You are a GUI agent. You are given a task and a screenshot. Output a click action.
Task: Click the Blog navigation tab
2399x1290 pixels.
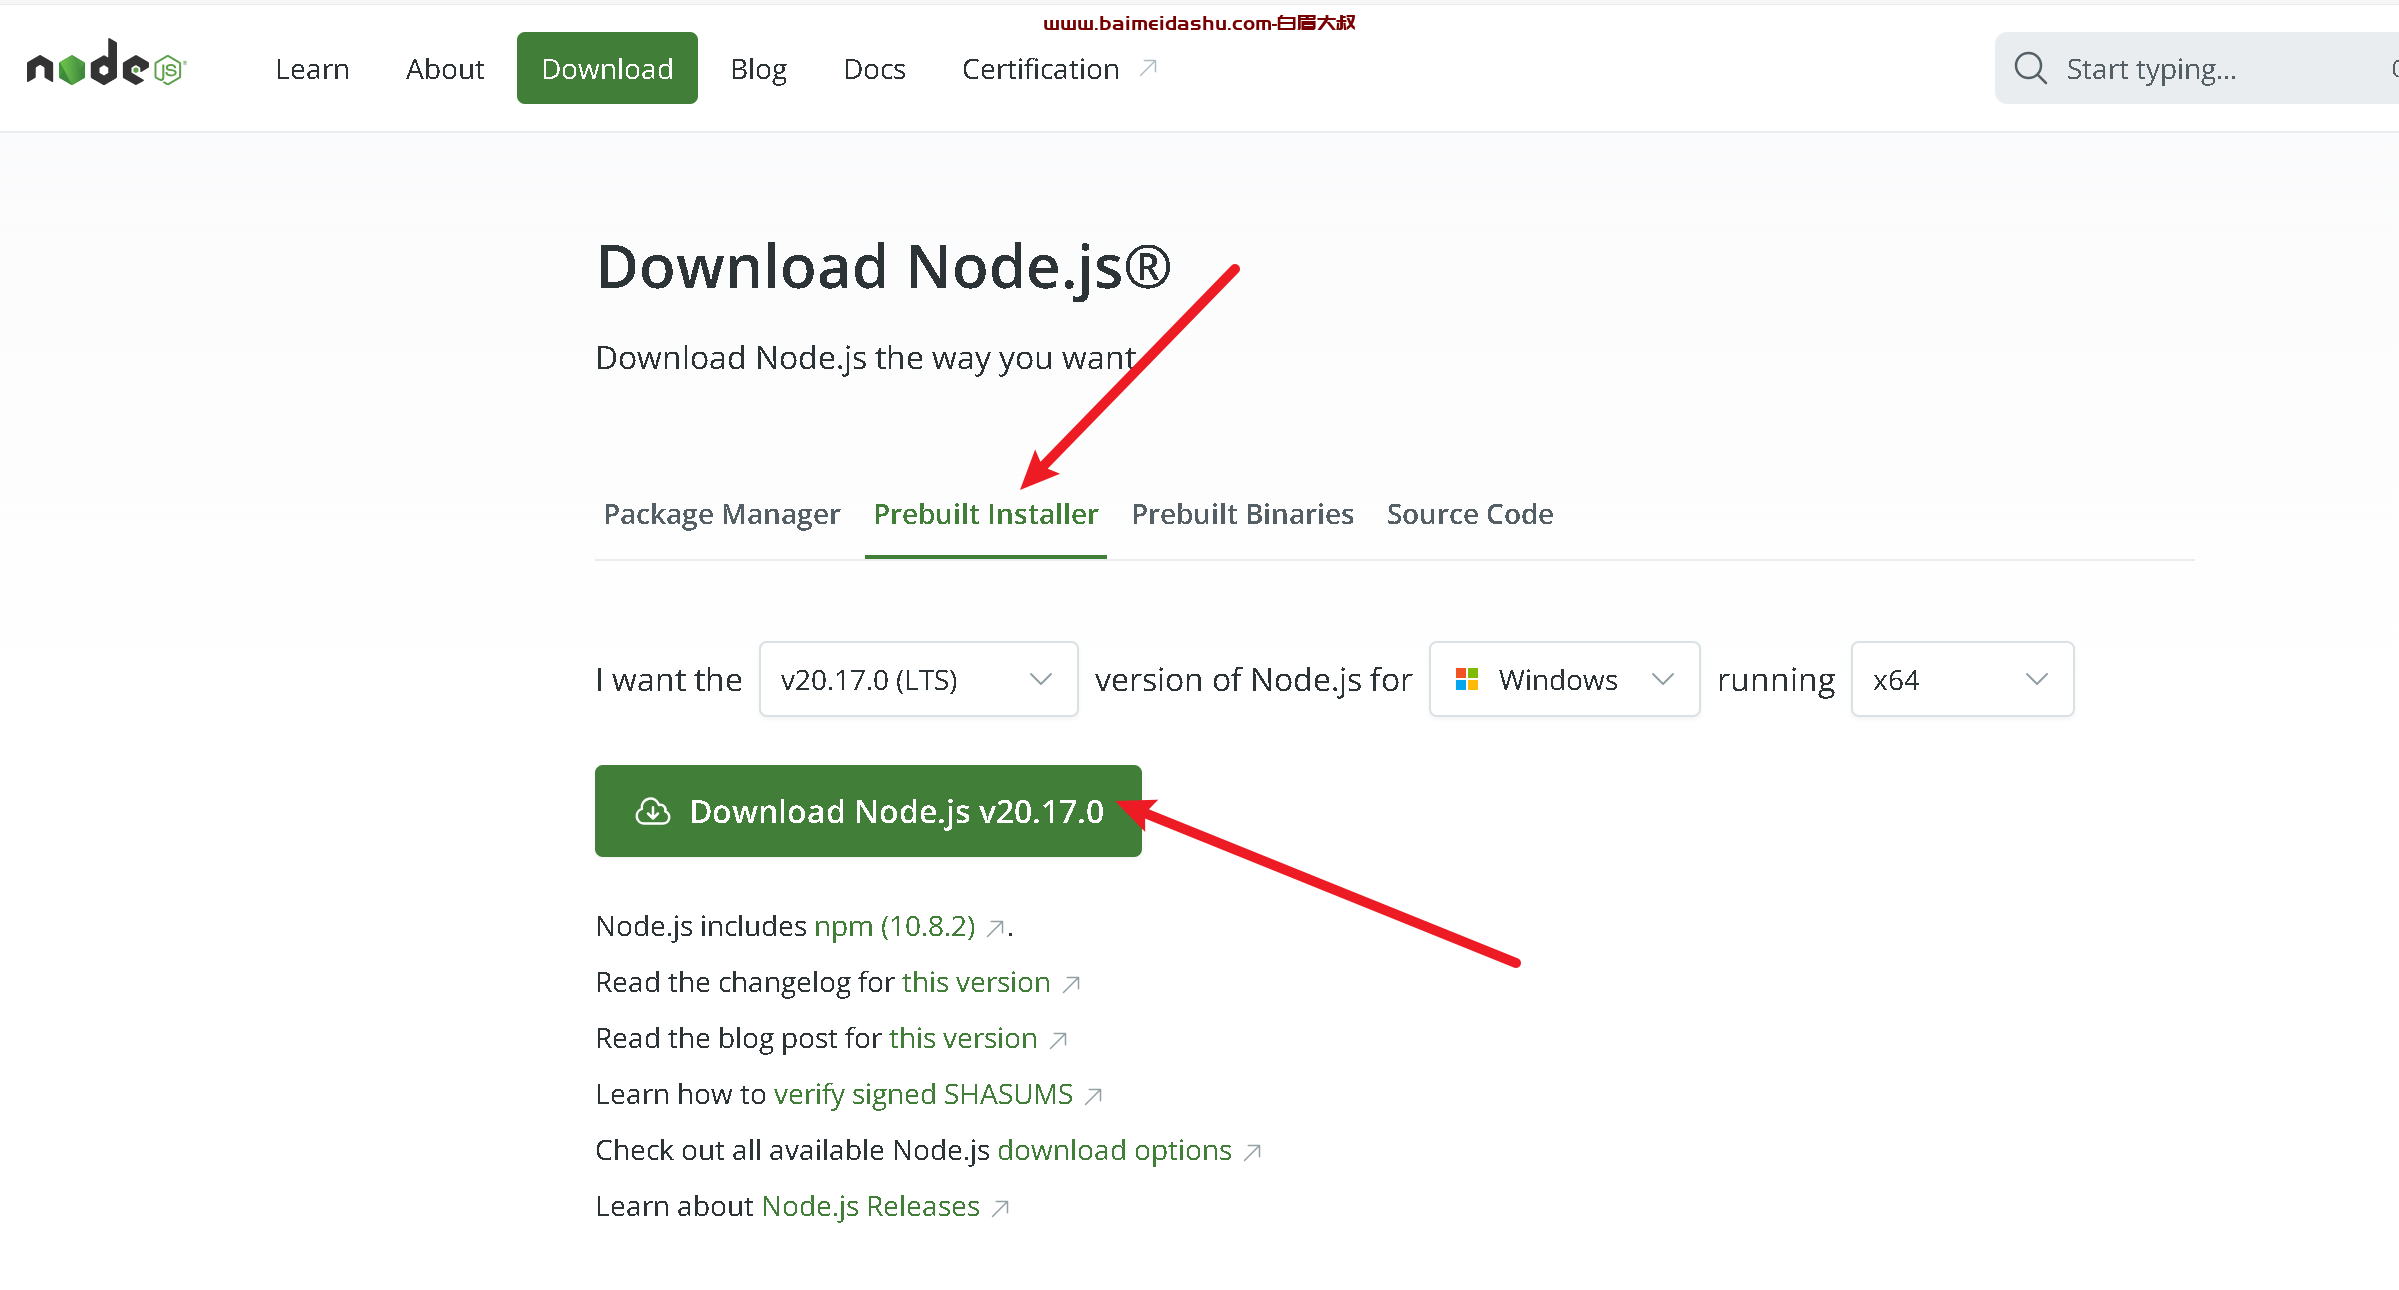[x=758, y=67]
